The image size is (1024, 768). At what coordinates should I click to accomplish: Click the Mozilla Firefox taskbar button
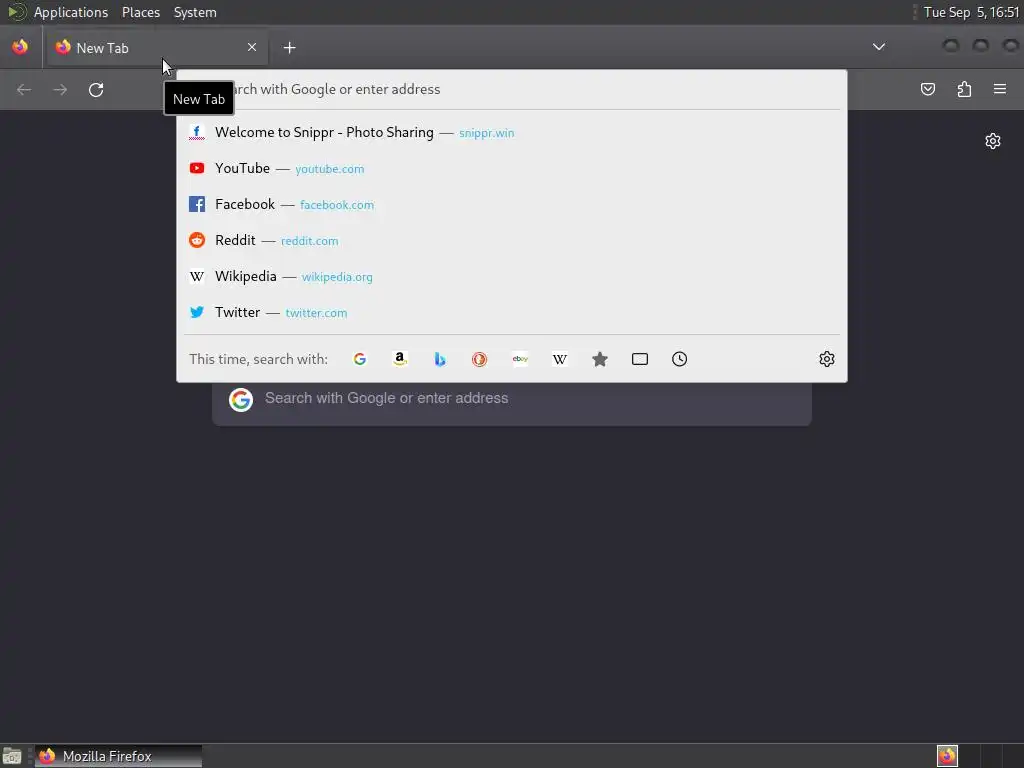coord(118,756)
